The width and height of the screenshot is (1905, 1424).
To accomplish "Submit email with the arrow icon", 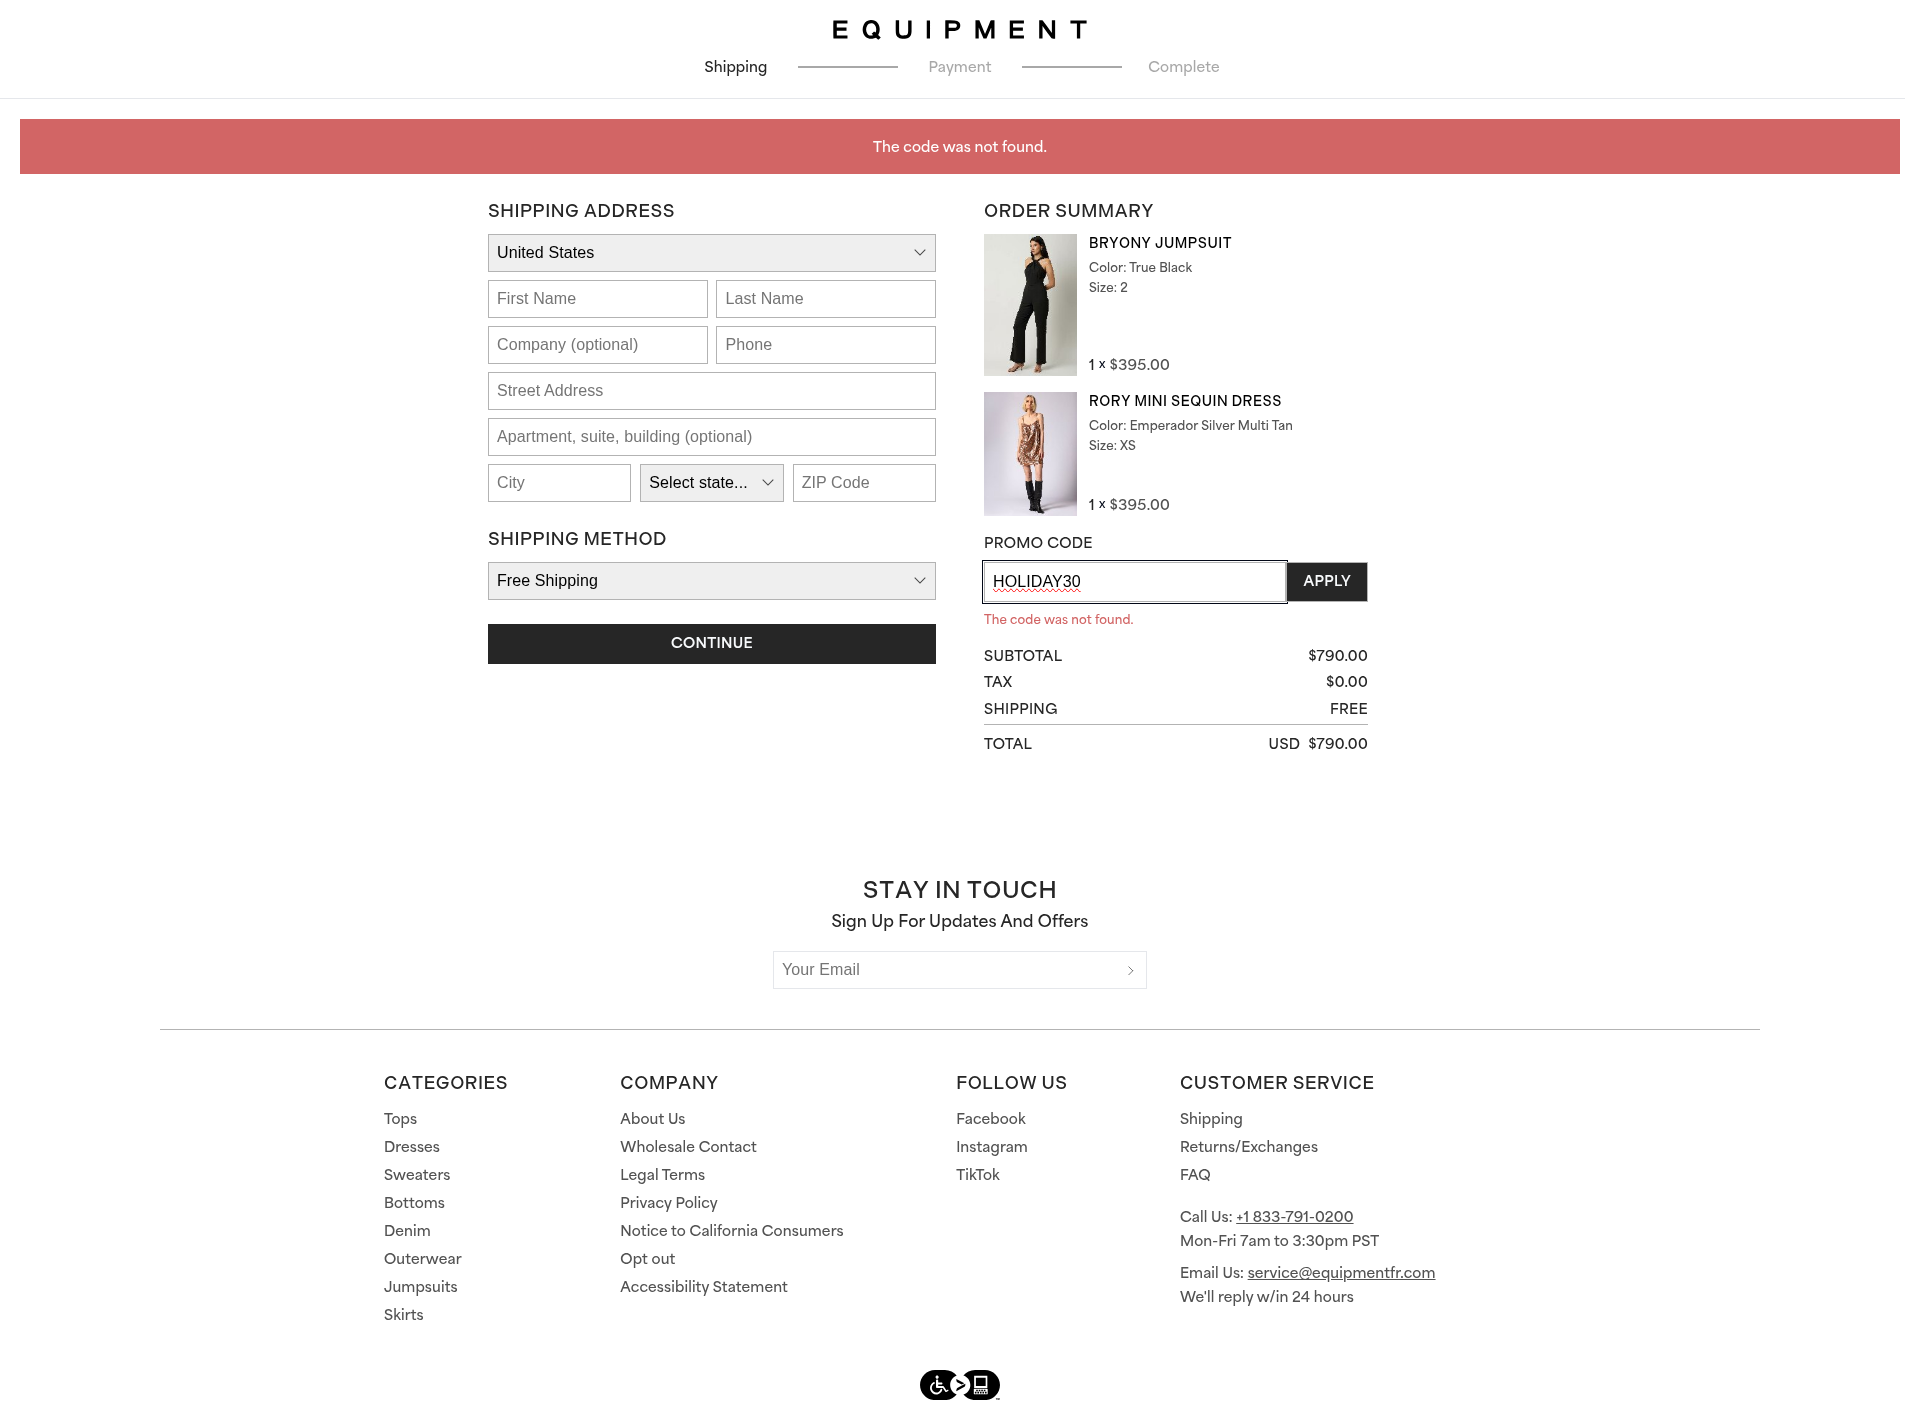I will tap(1130, 970).
